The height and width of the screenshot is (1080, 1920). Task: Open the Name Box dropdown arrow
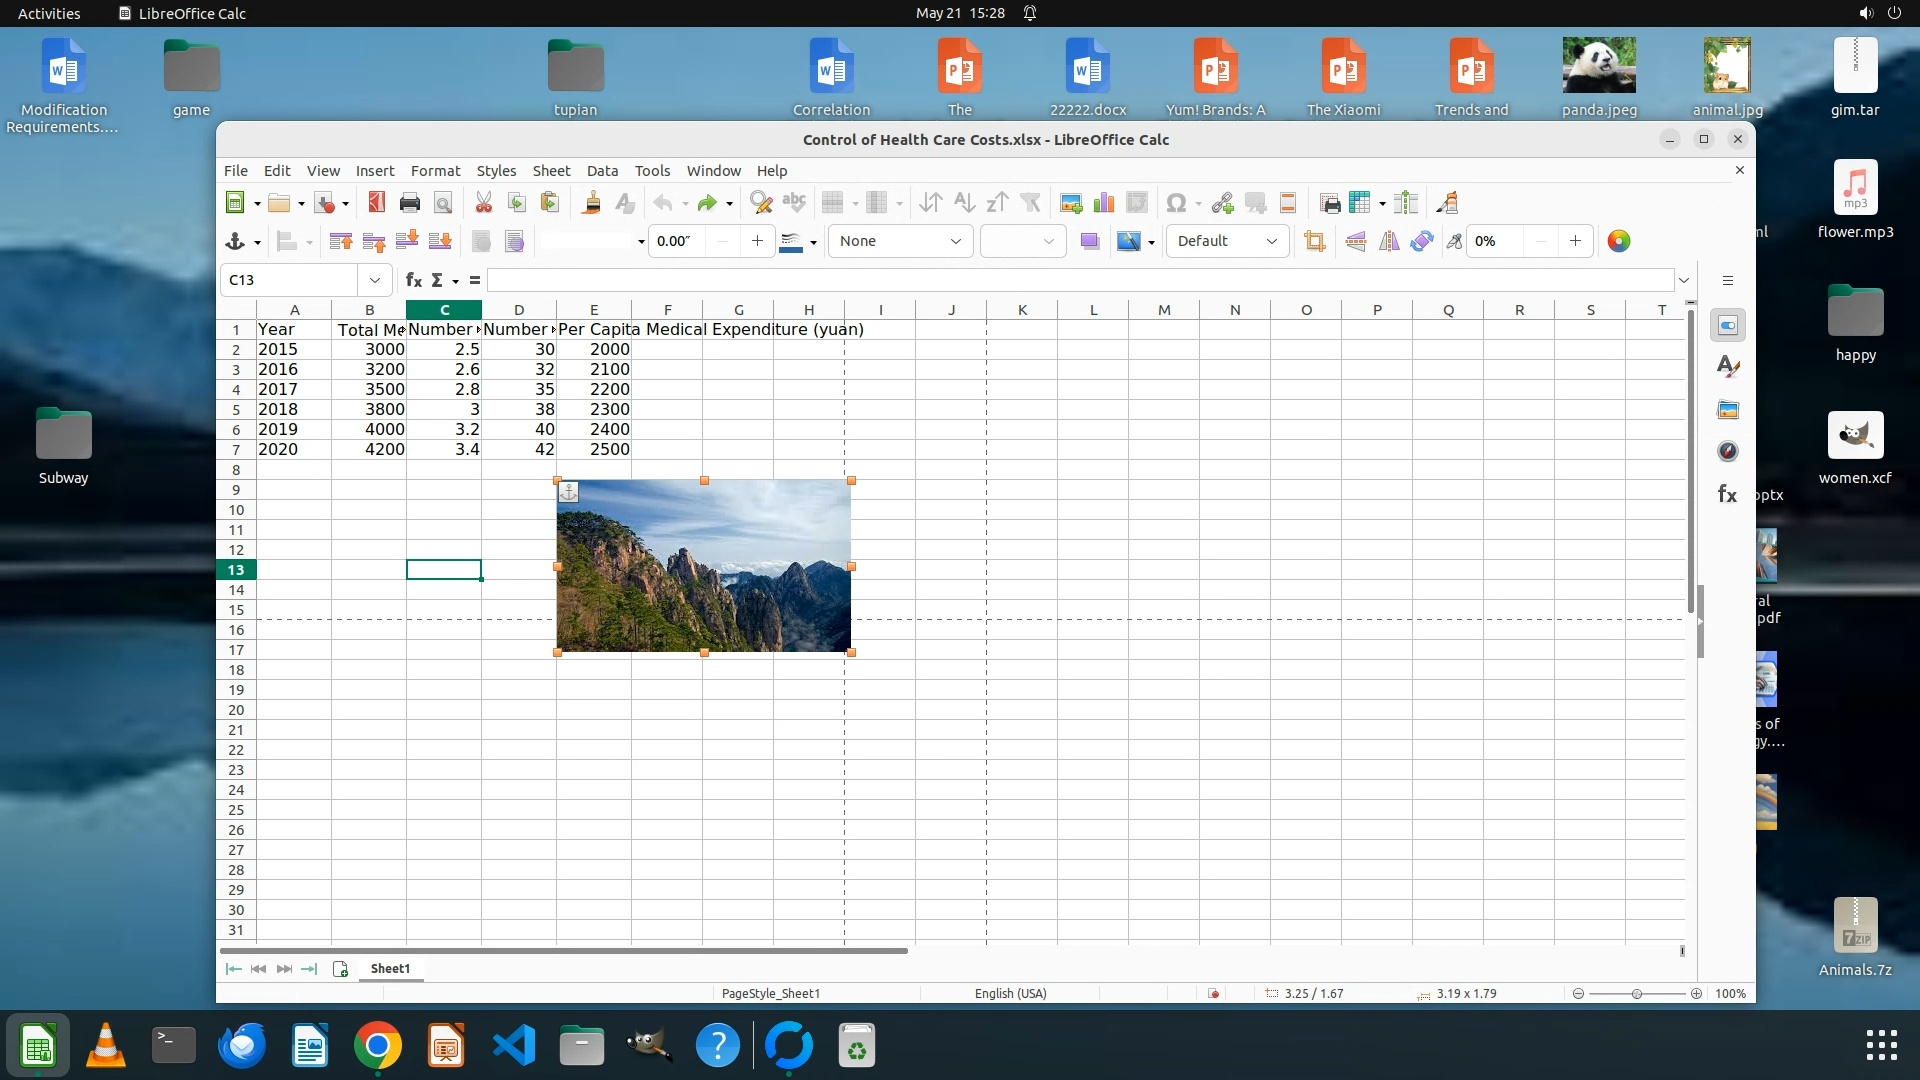pyautogui.click(x=374, y=280)
